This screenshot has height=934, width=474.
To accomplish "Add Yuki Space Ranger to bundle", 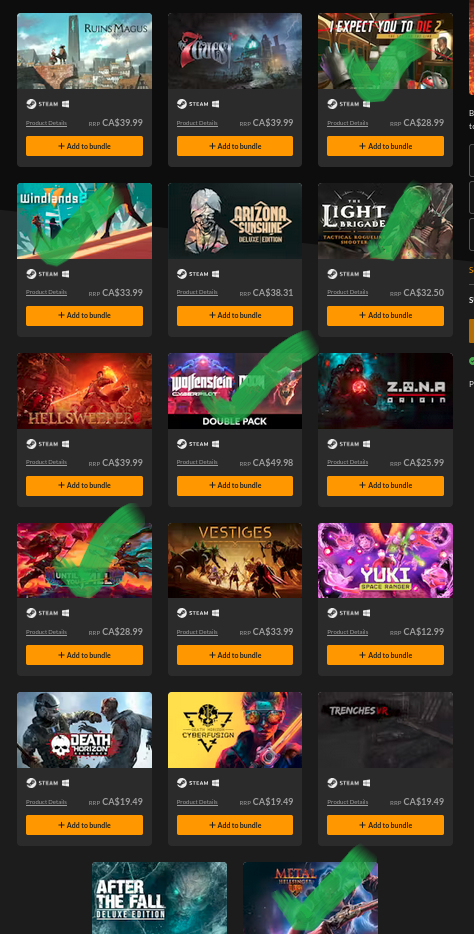I will tap(385, 655).
